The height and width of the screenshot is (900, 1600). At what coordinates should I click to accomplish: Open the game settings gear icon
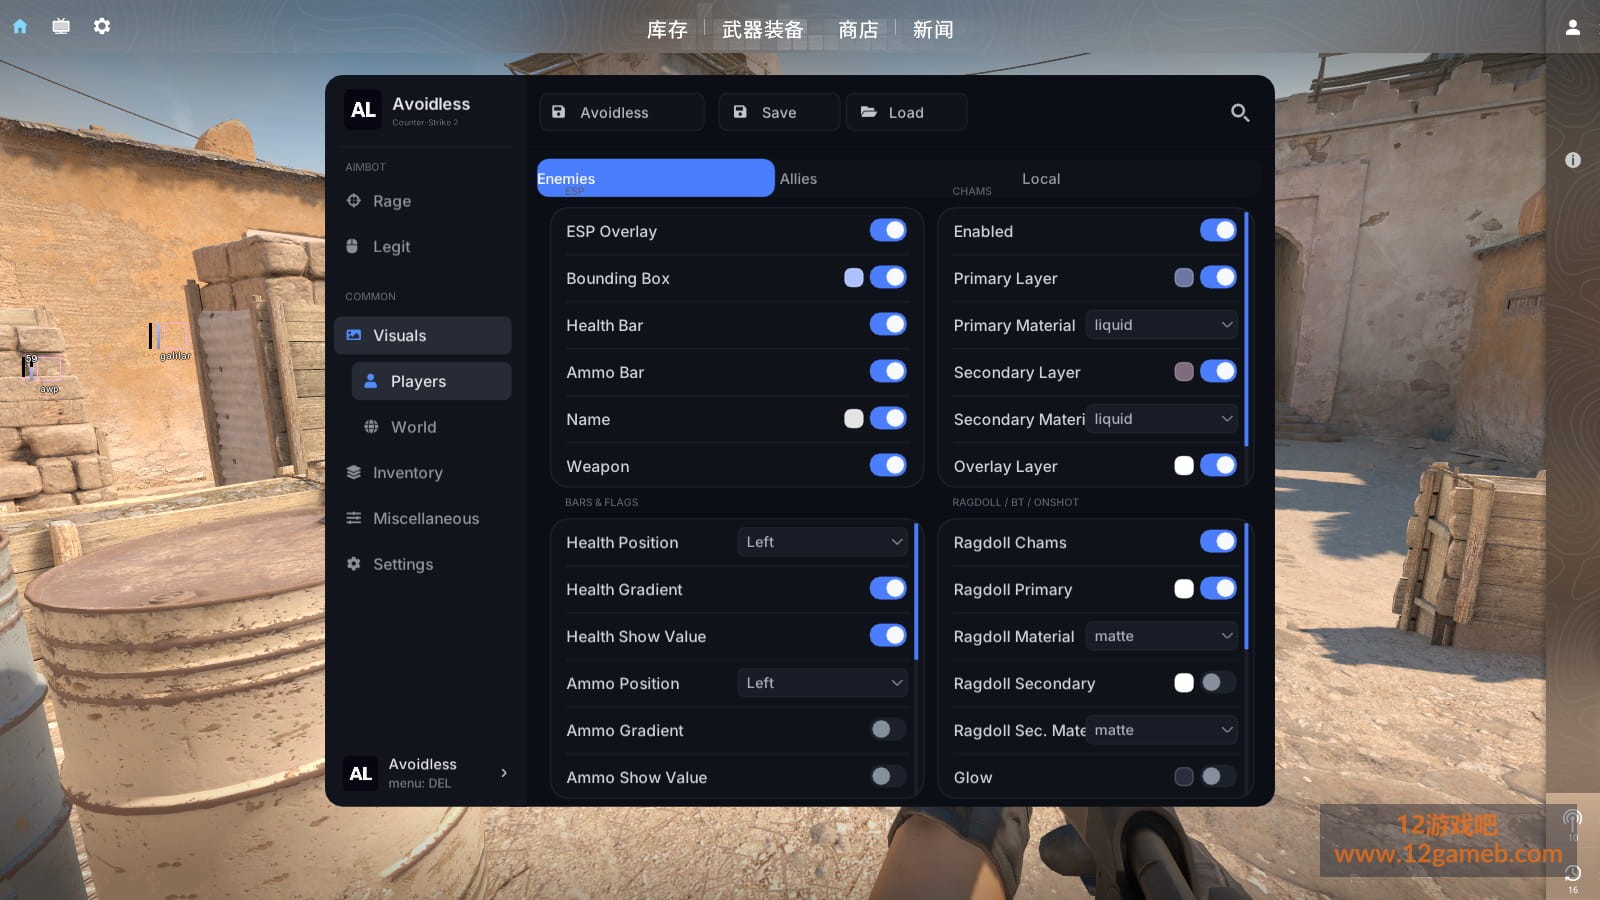102,26
